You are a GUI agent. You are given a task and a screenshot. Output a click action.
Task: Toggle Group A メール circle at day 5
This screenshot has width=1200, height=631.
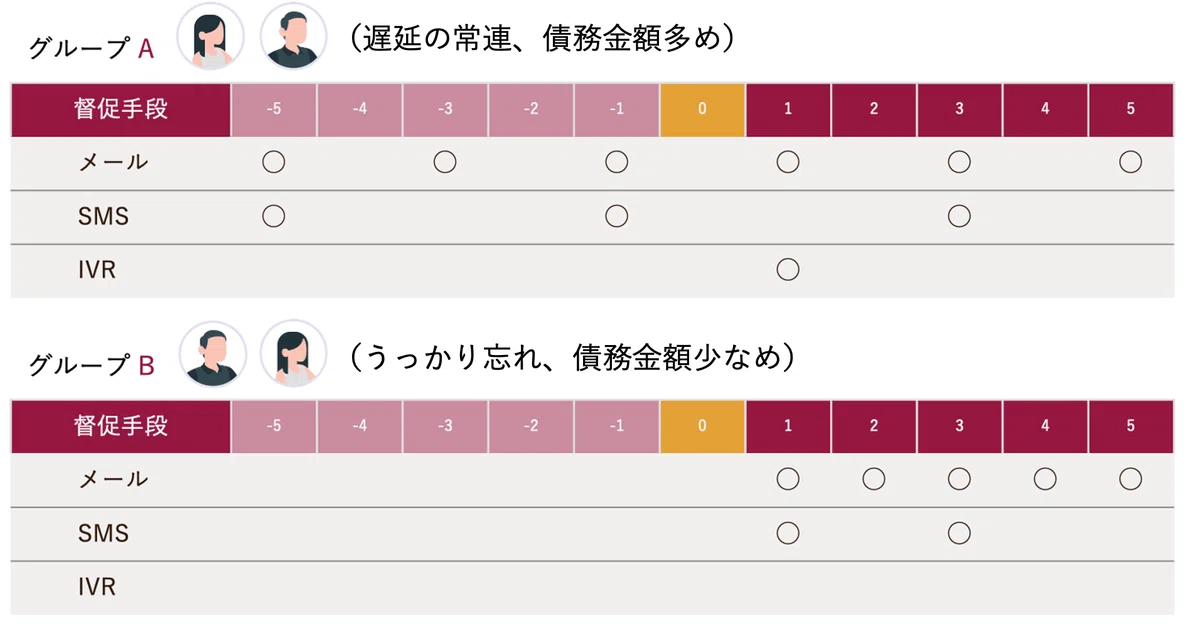tap(1131, 162)
